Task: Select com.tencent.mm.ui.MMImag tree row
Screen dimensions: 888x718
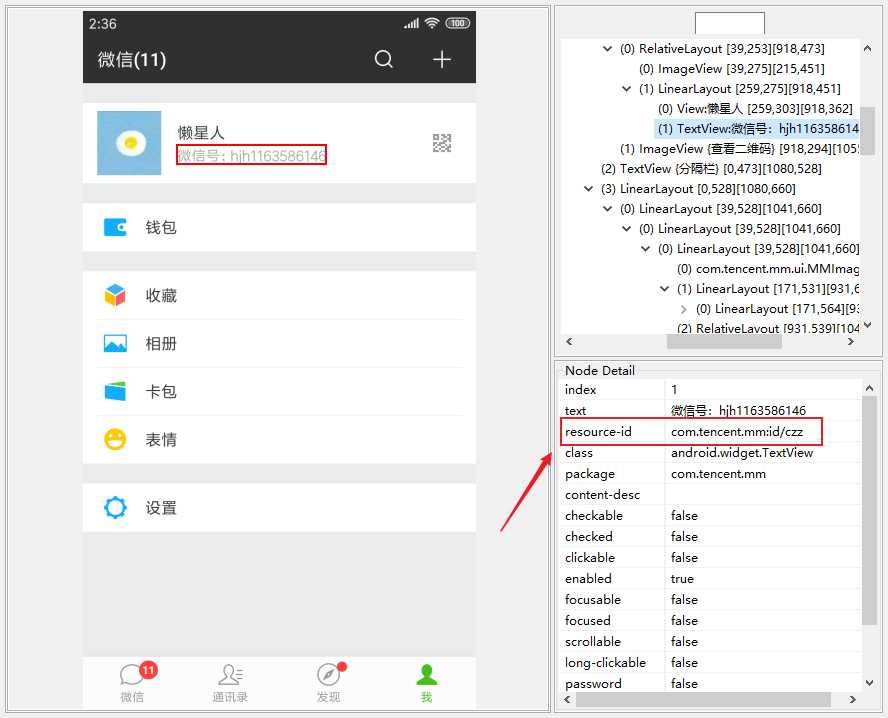Action: [768, 268]
